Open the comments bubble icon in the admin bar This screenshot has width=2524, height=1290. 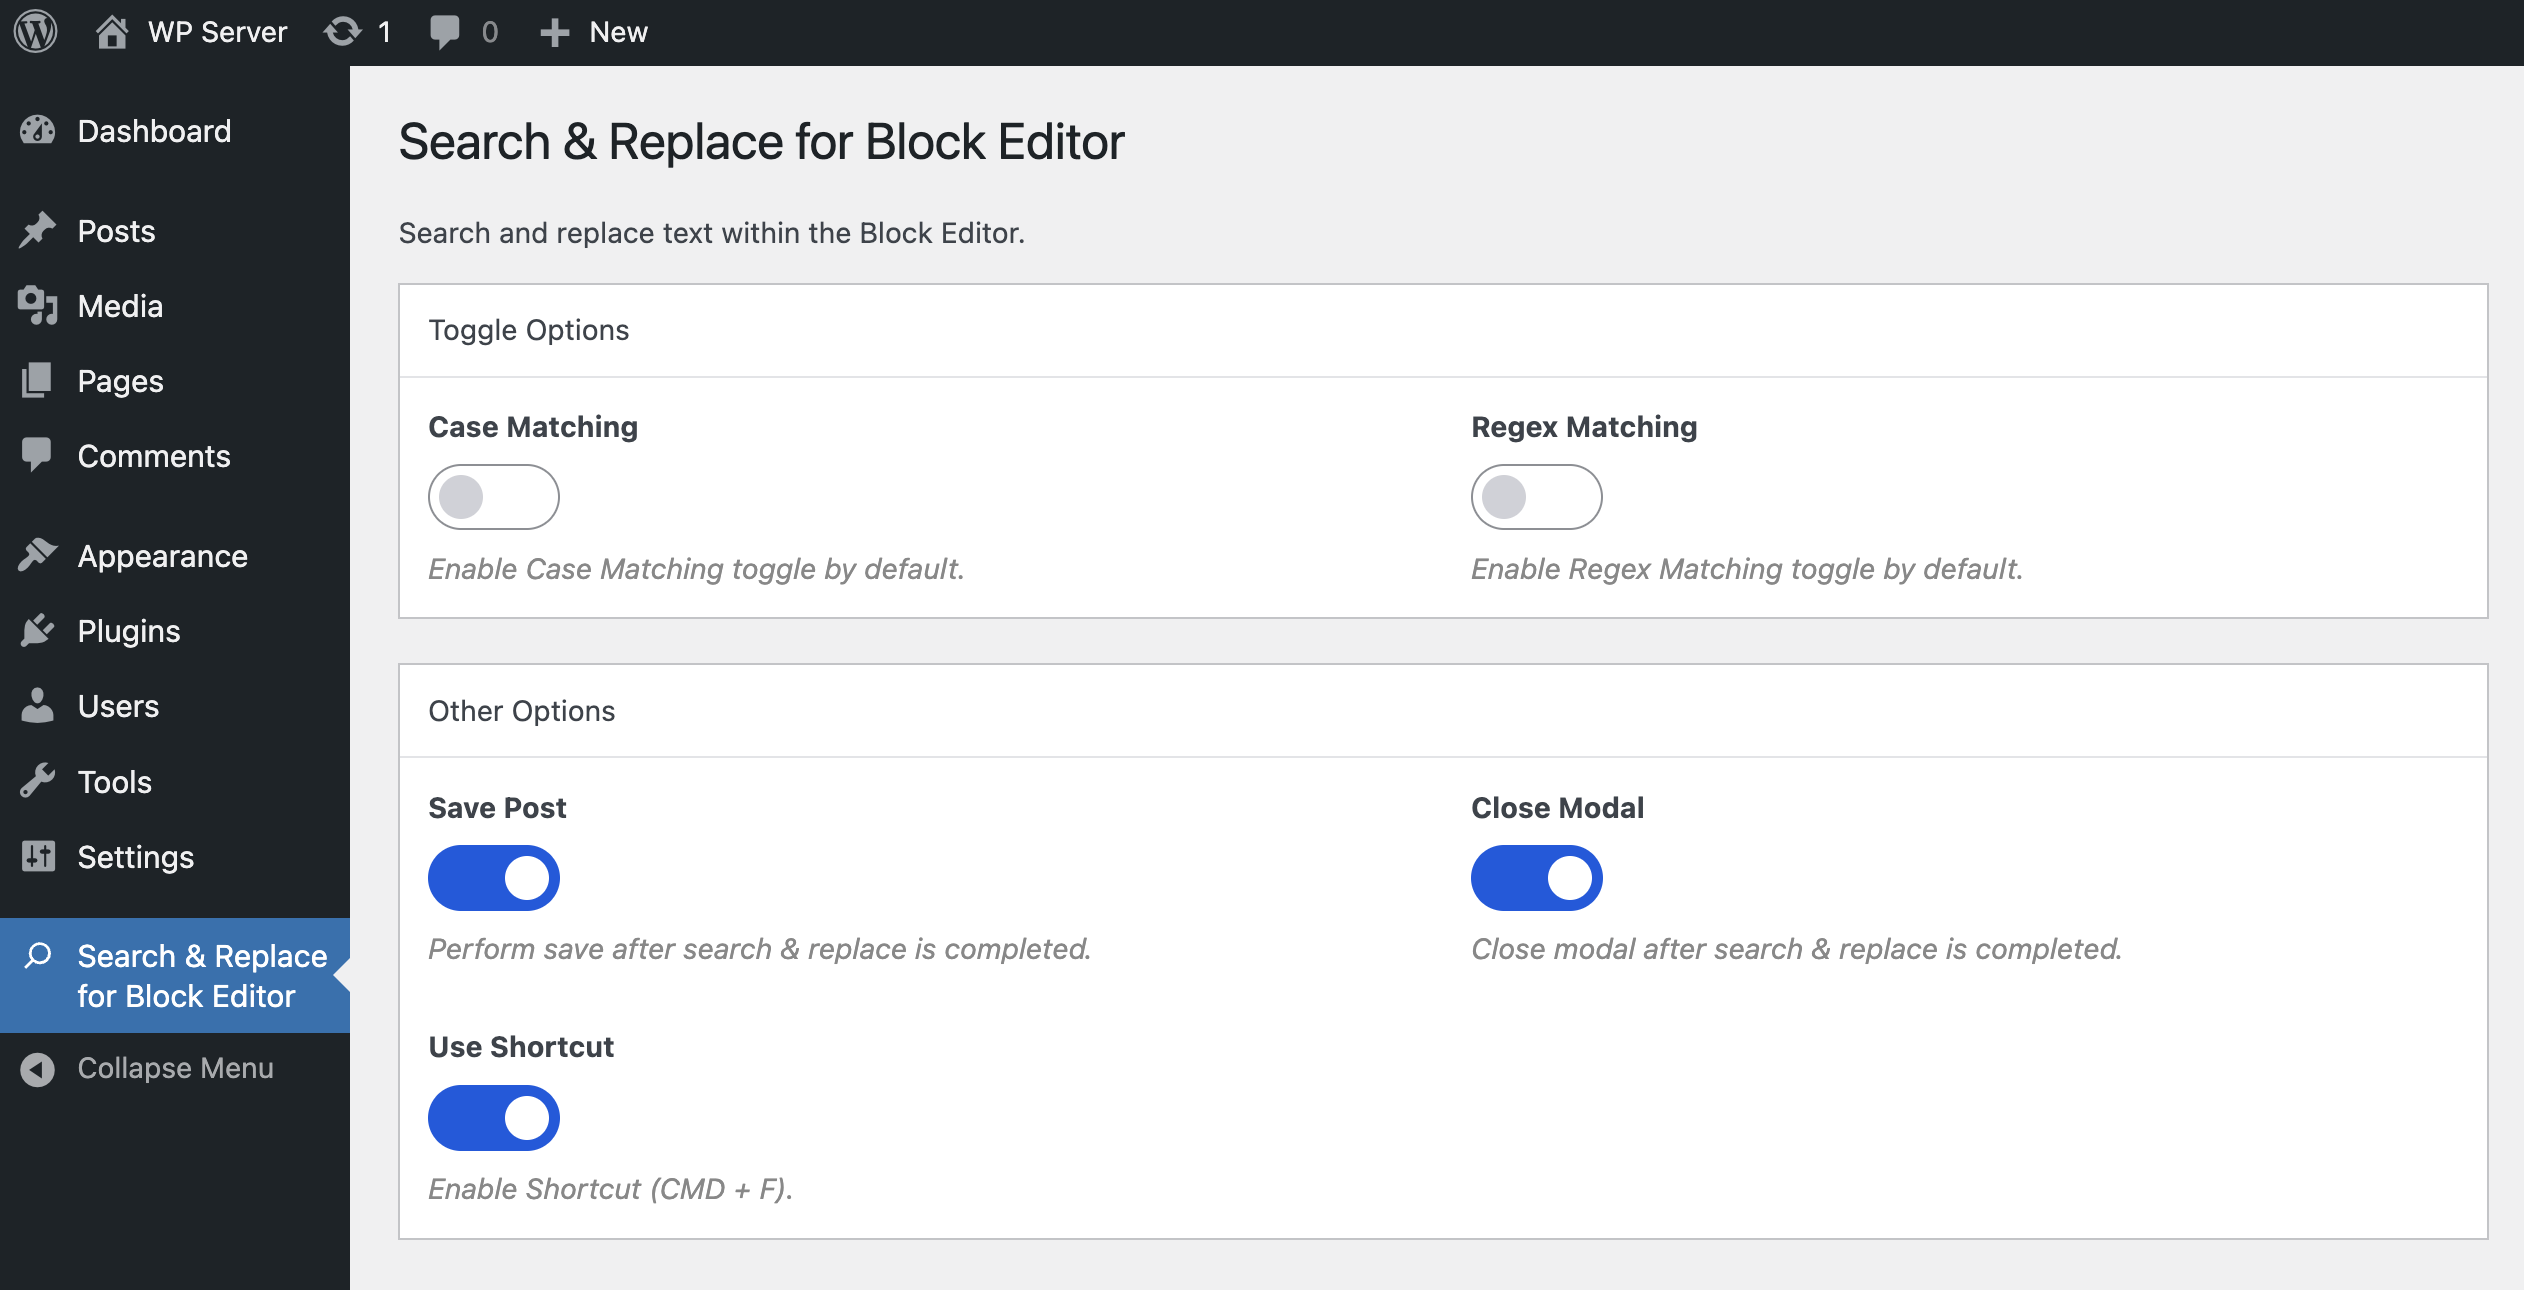[x=444, y=32]
